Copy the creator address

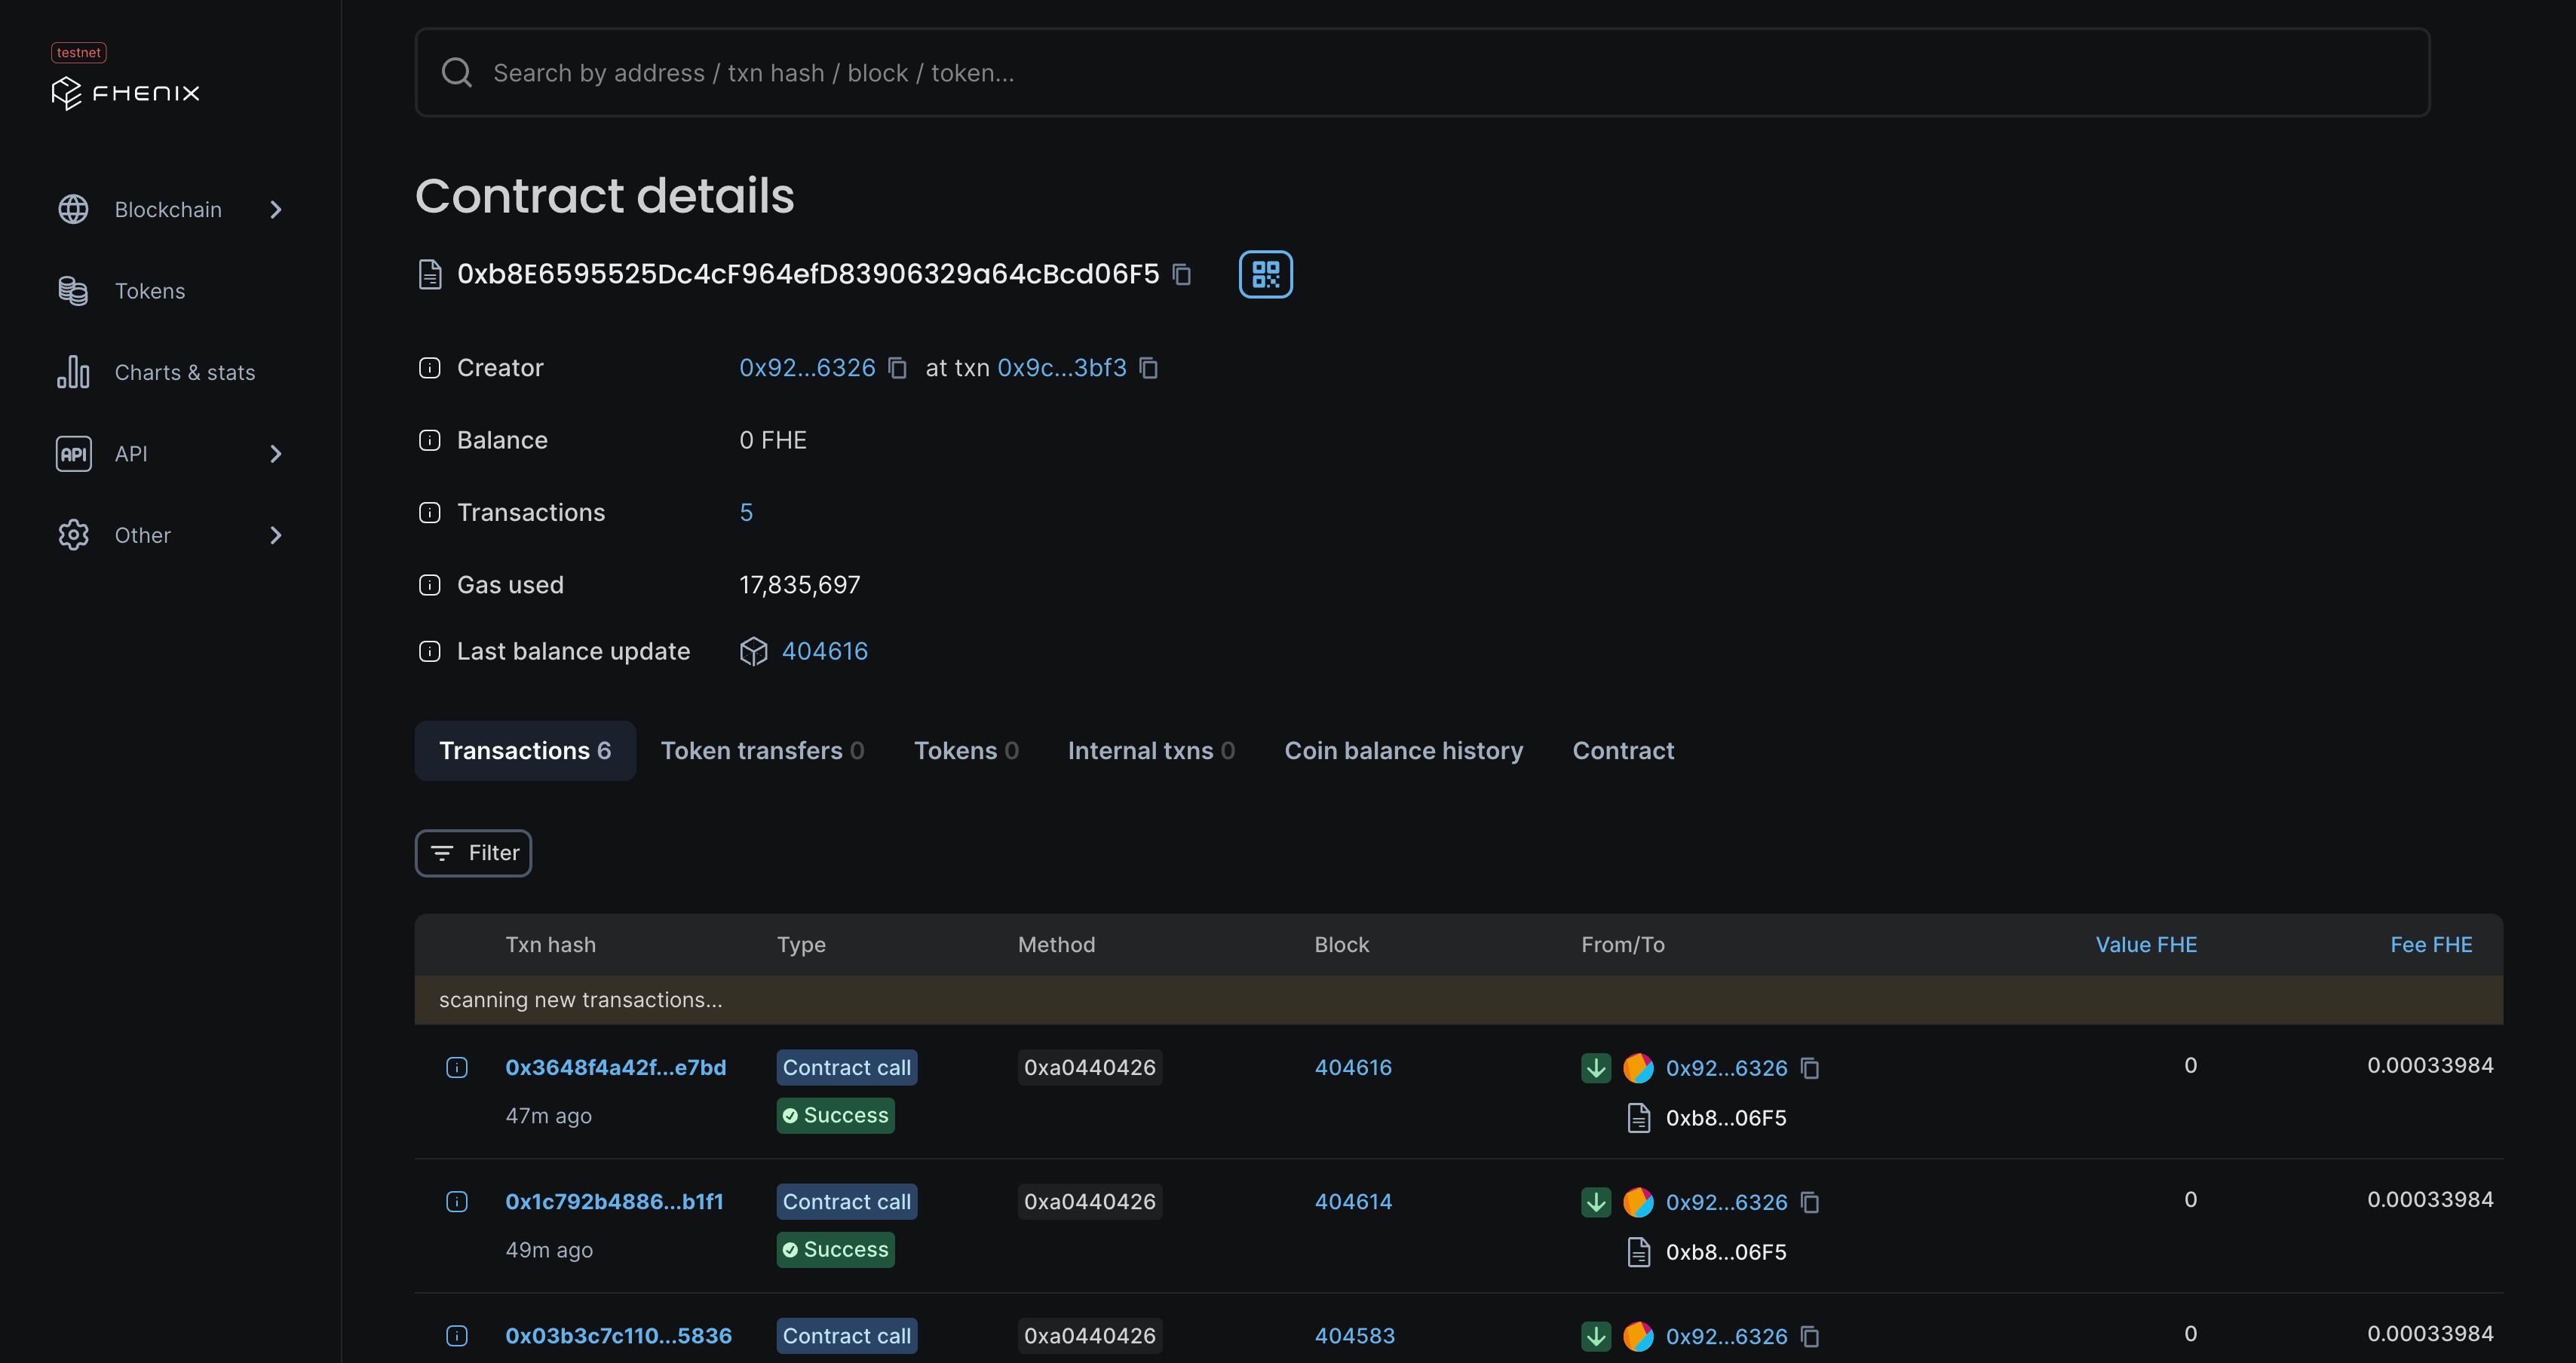[898, 368]
